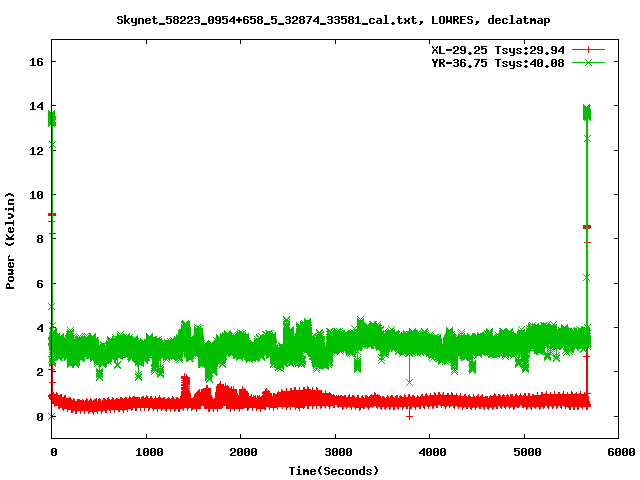Select the YR-36.75 Tsys:40.08 legend entry

click(x=498, y=63)
